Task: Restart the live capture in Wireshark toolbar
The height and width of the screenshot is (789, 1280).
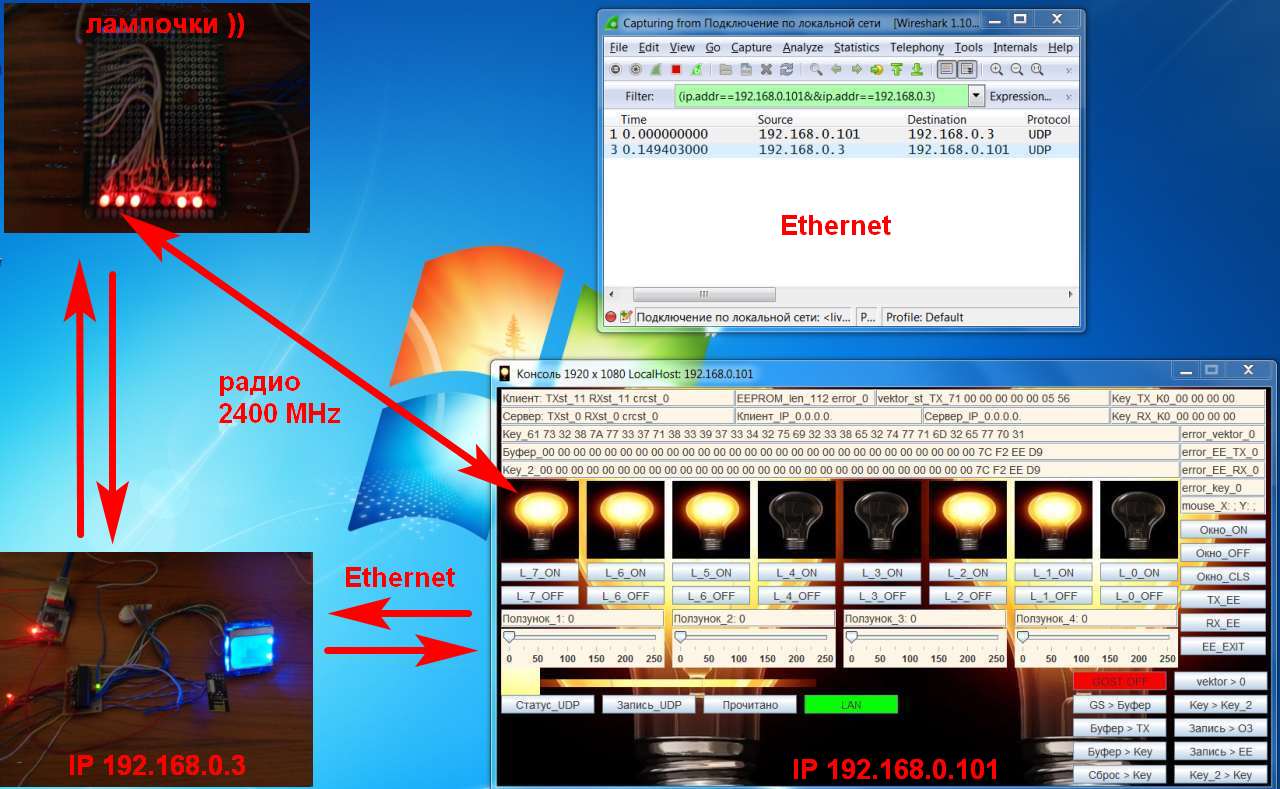Action: pyautogui.click(x=696, y=70)
